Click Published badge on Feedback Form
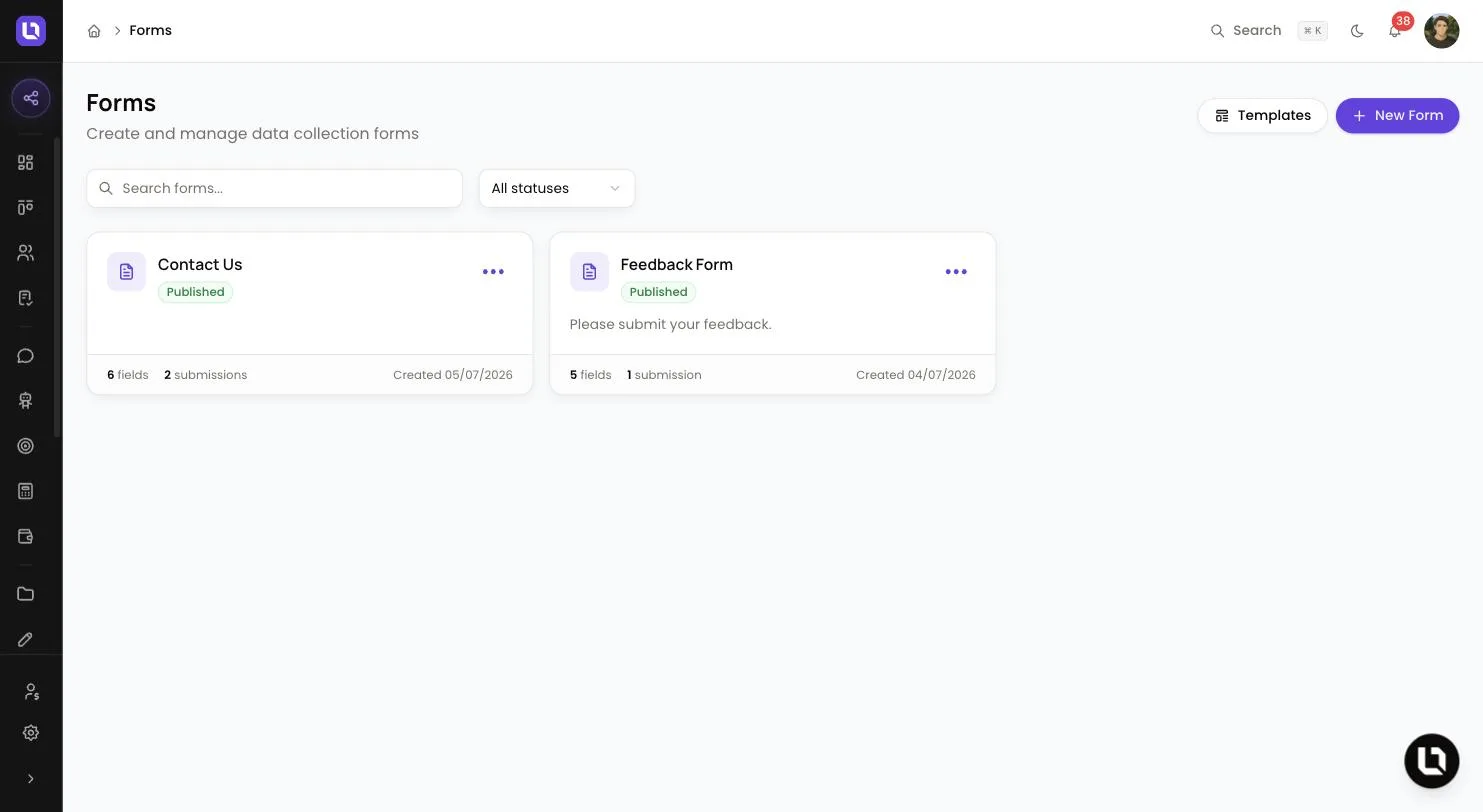This screenshot has width=1483, height=812. [x=658, y=292]
